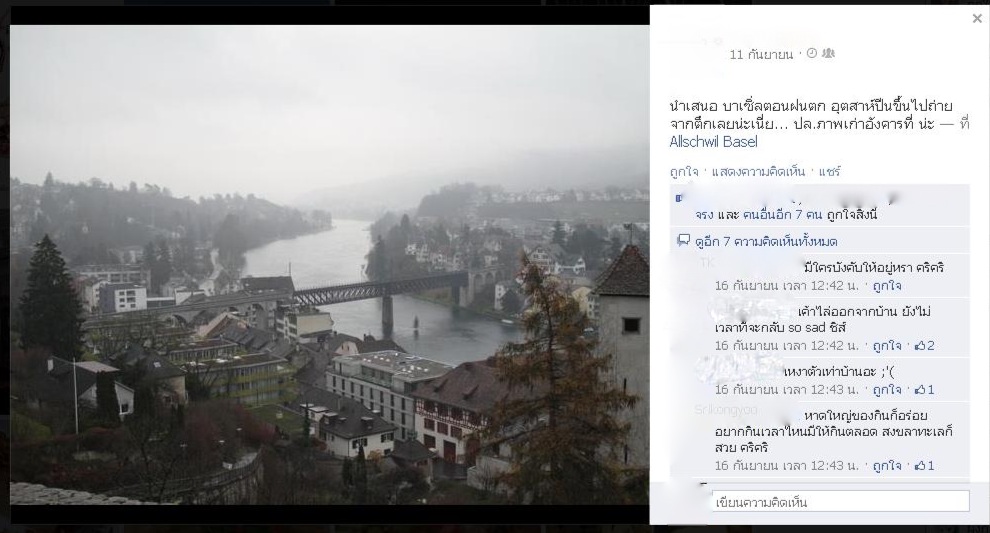
Task: Like the comment ending with ;'(
Action: click(887, 390)
